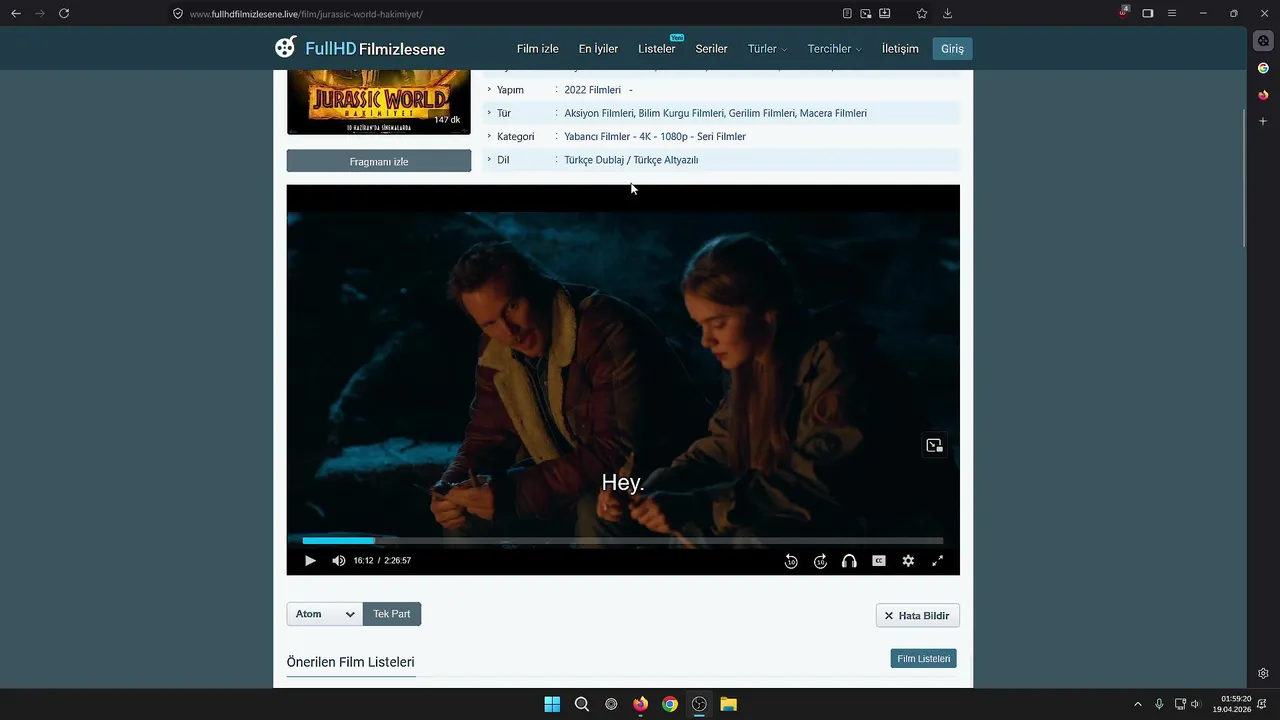Click the pop-out video icon in address bar

point(866,13)
